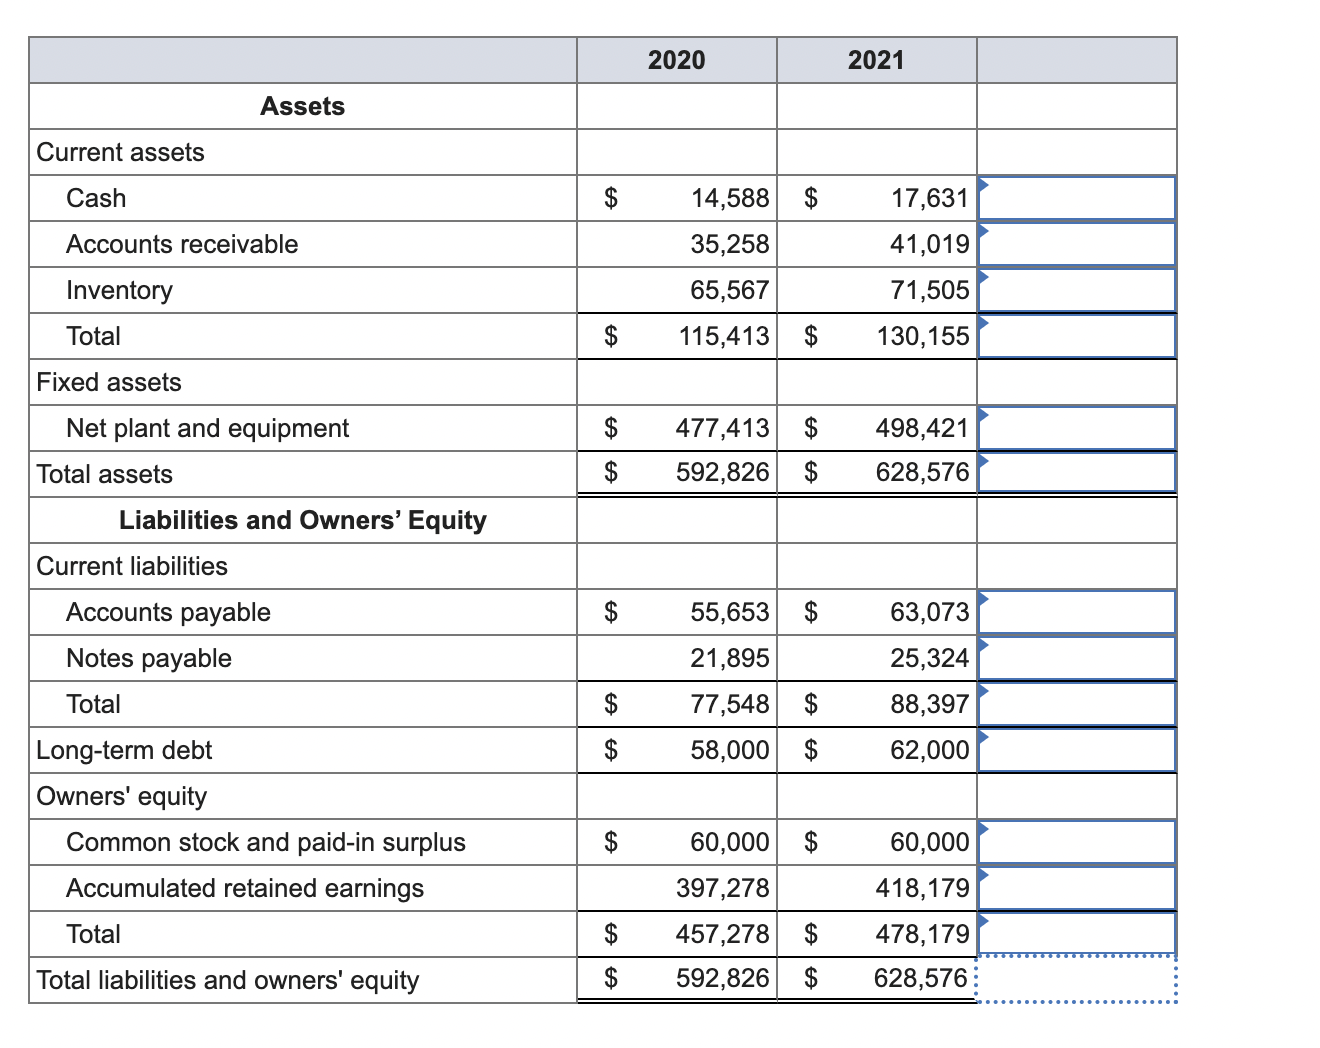Click the Liabilities and Owners' Equity heading
This screenshot has width=1320, height=1048.
(x=302, y=520)
